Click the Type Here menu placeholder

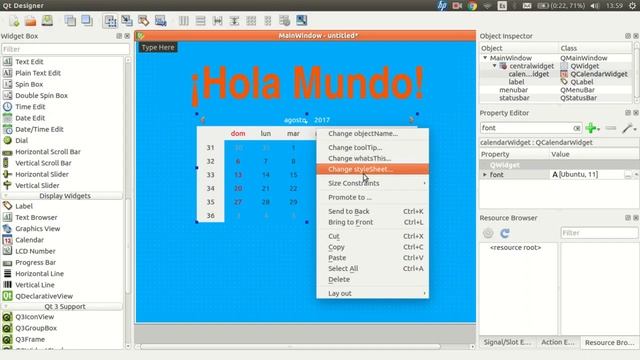tap(158, 47)
